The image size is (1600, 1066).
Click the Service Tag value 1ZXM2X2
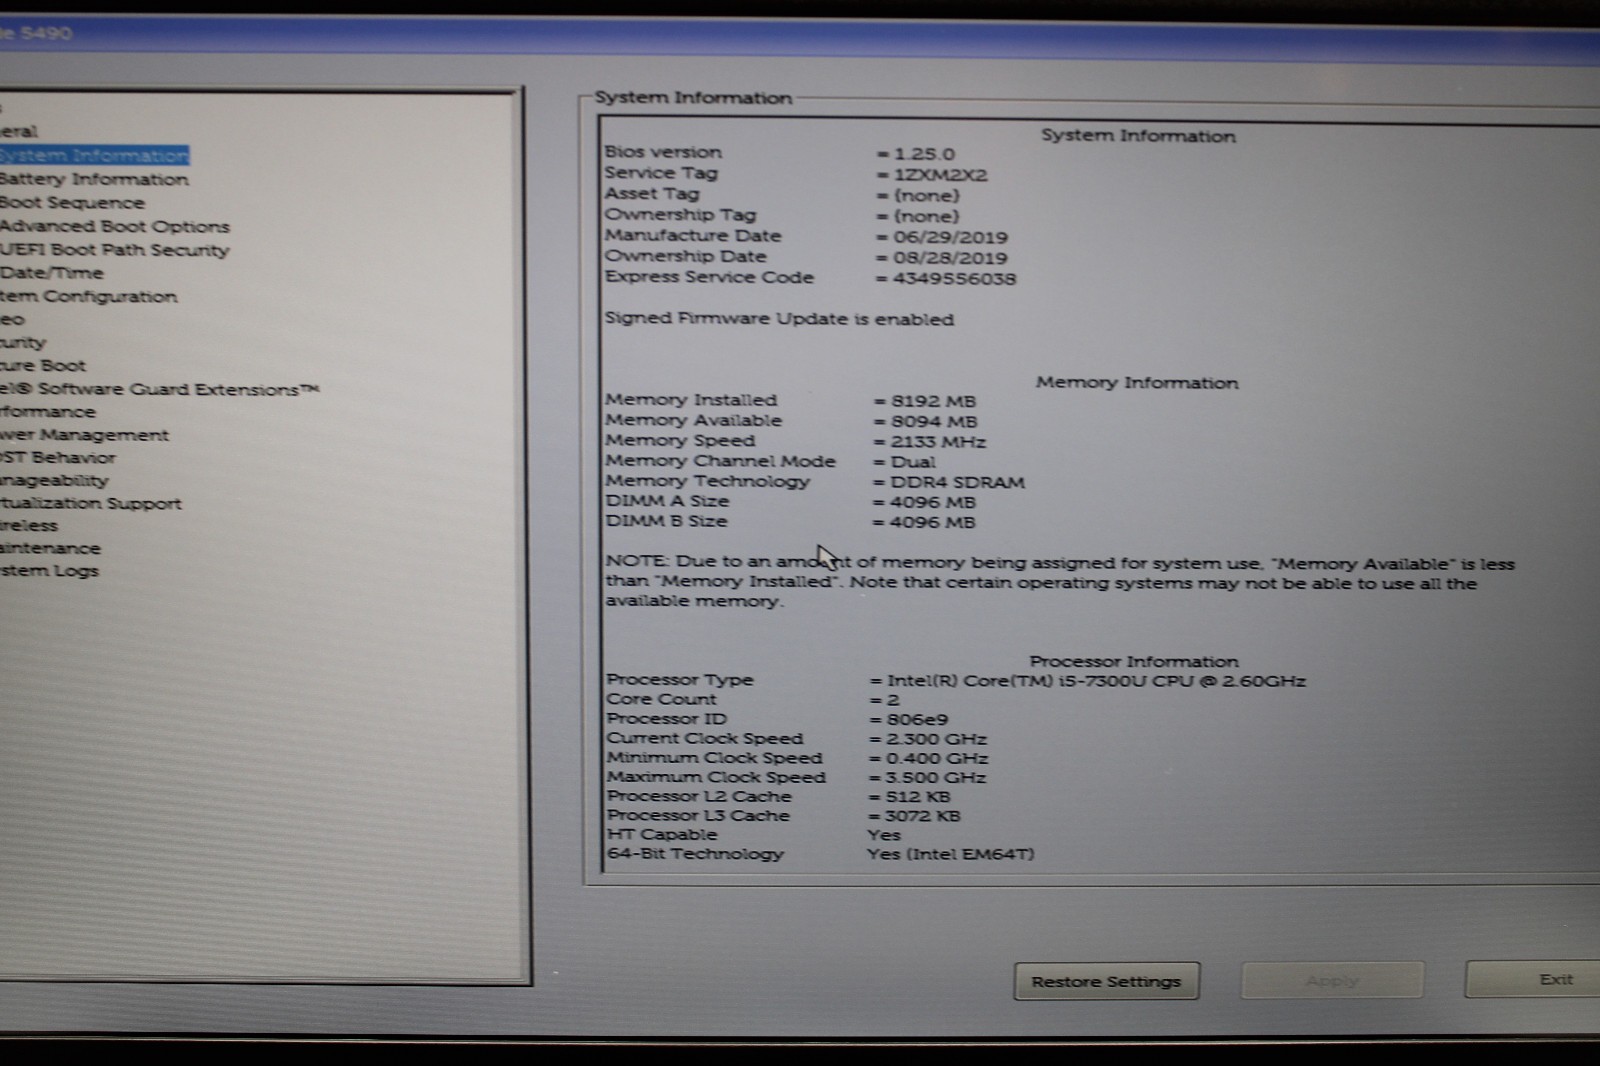[940, 175]
